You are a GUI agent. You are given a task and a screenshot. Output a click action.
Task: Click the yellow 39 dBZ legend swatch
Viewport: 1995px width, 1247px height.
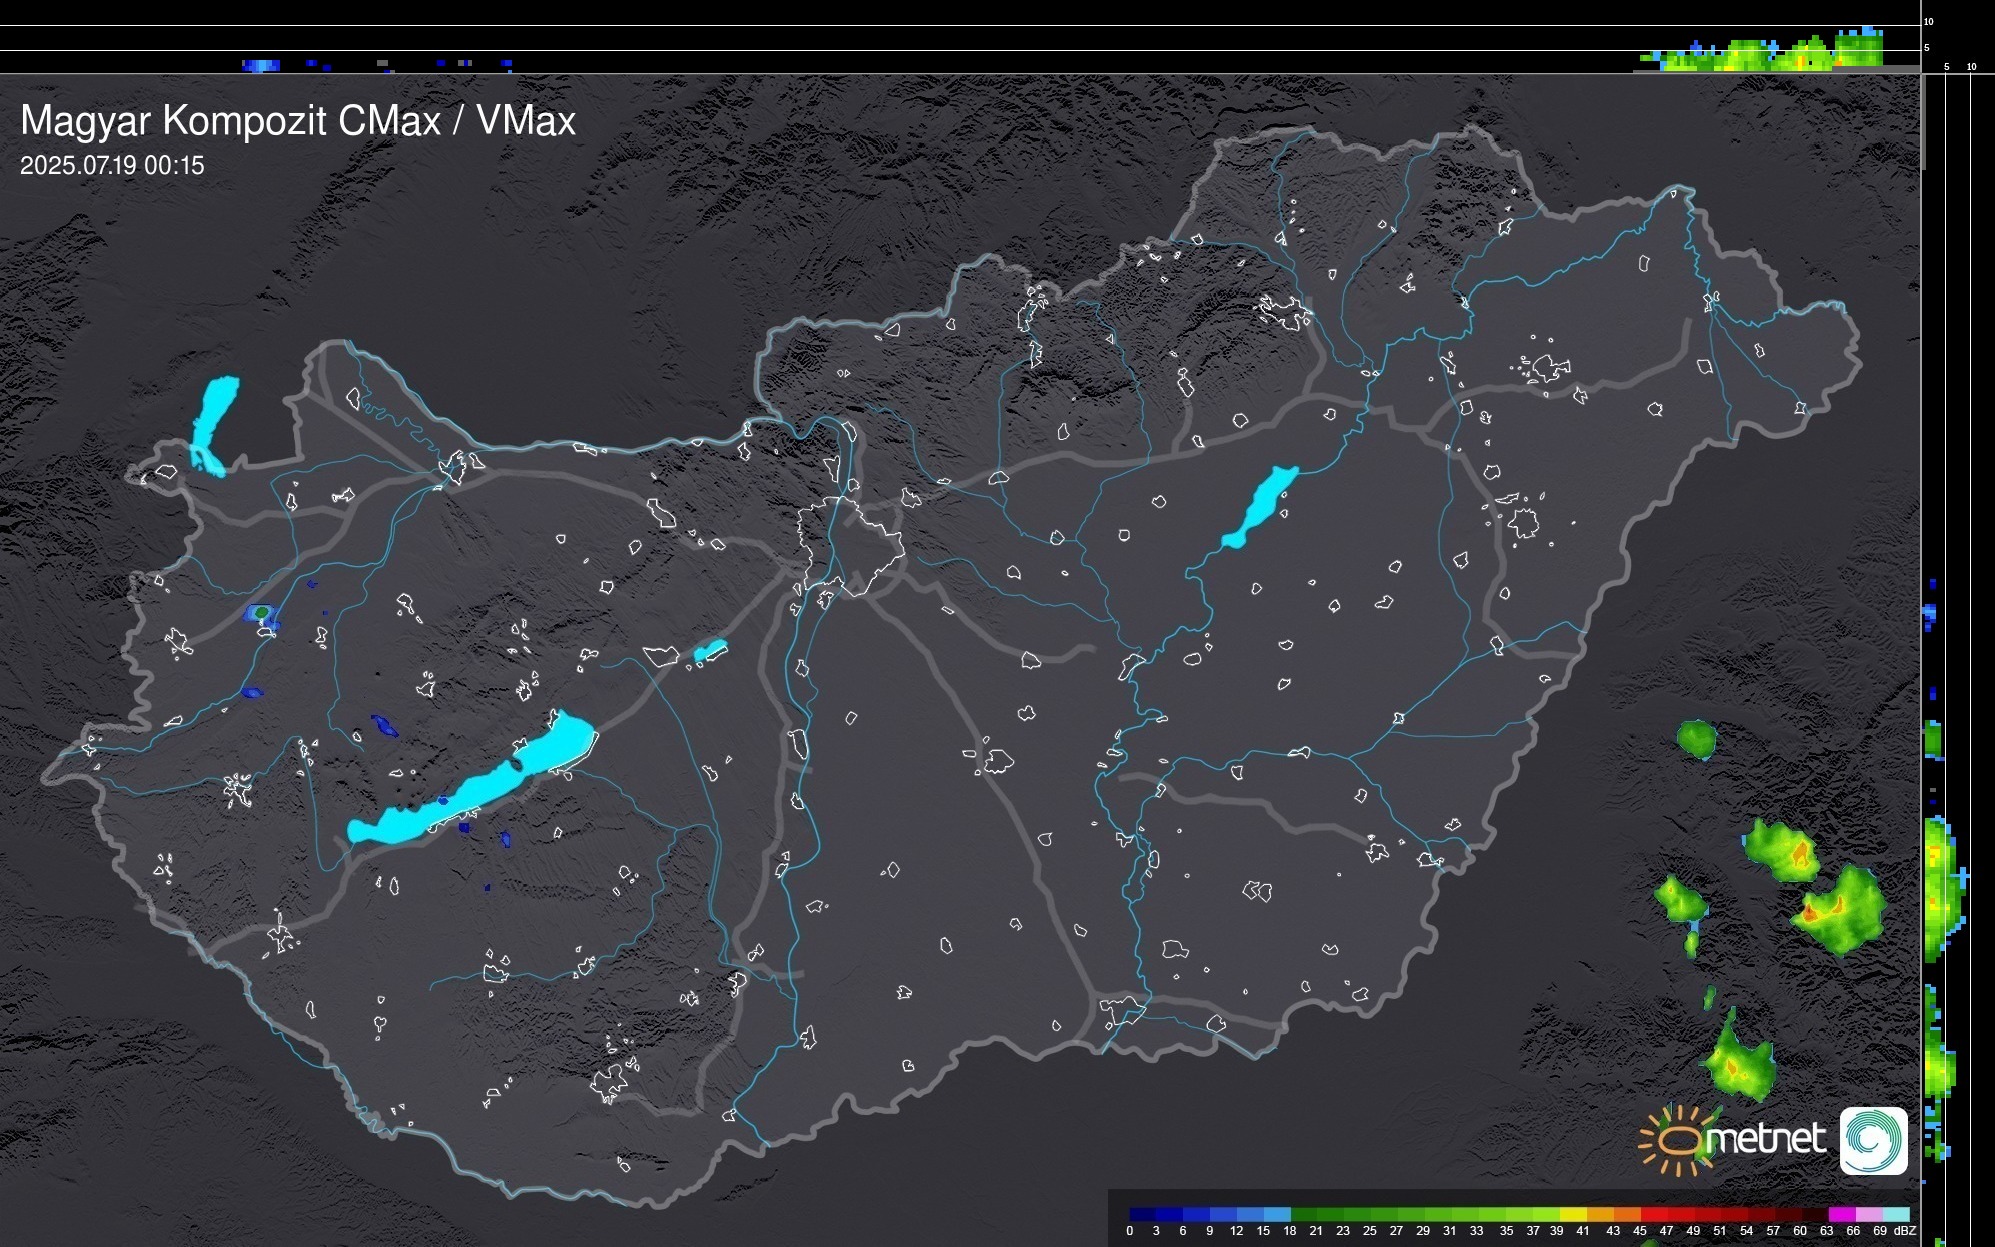click(x=1573, y=1214)
